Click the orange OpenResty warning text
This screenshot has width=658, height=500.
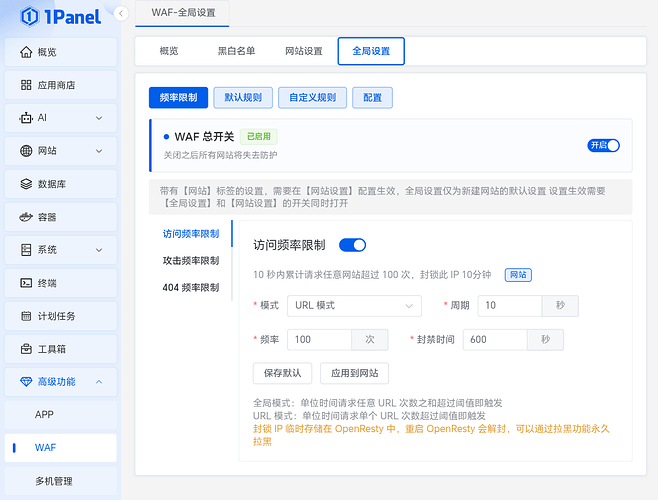tap(431, 435)
